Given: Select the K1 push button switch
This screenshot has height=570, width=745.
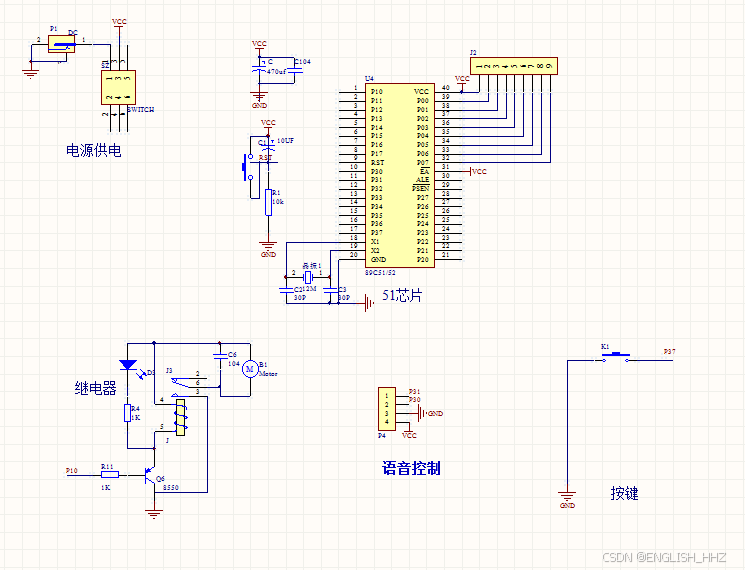Looking at the screenshot, I should click(616, 357).
